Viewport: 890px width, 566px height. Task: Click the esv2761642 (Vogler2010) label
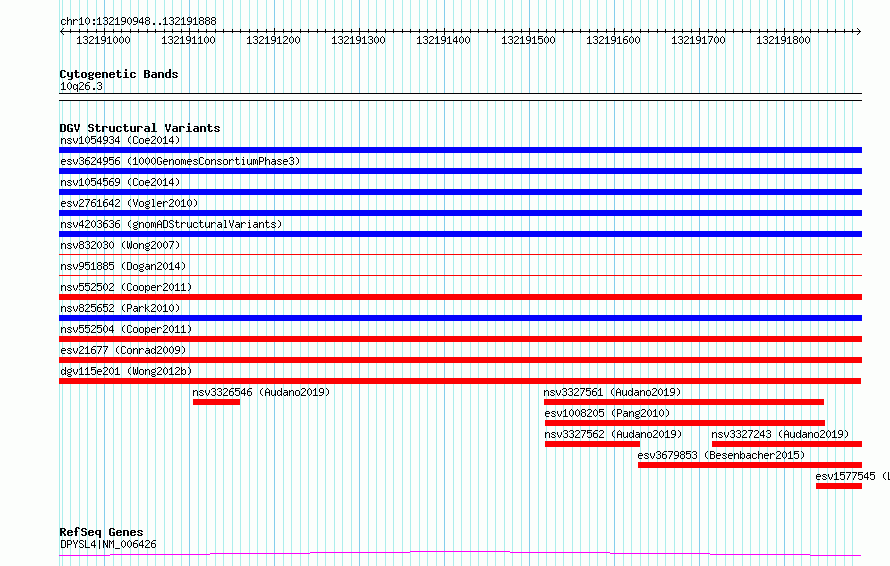pos(129,203)
